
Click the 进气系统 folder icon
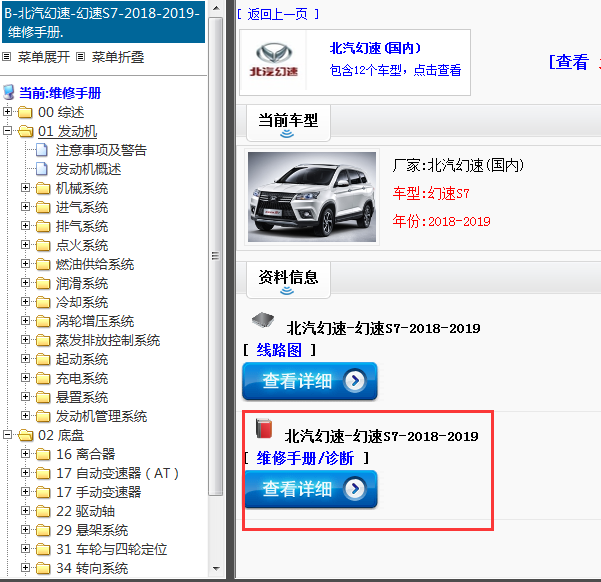[x=43, y=207]
